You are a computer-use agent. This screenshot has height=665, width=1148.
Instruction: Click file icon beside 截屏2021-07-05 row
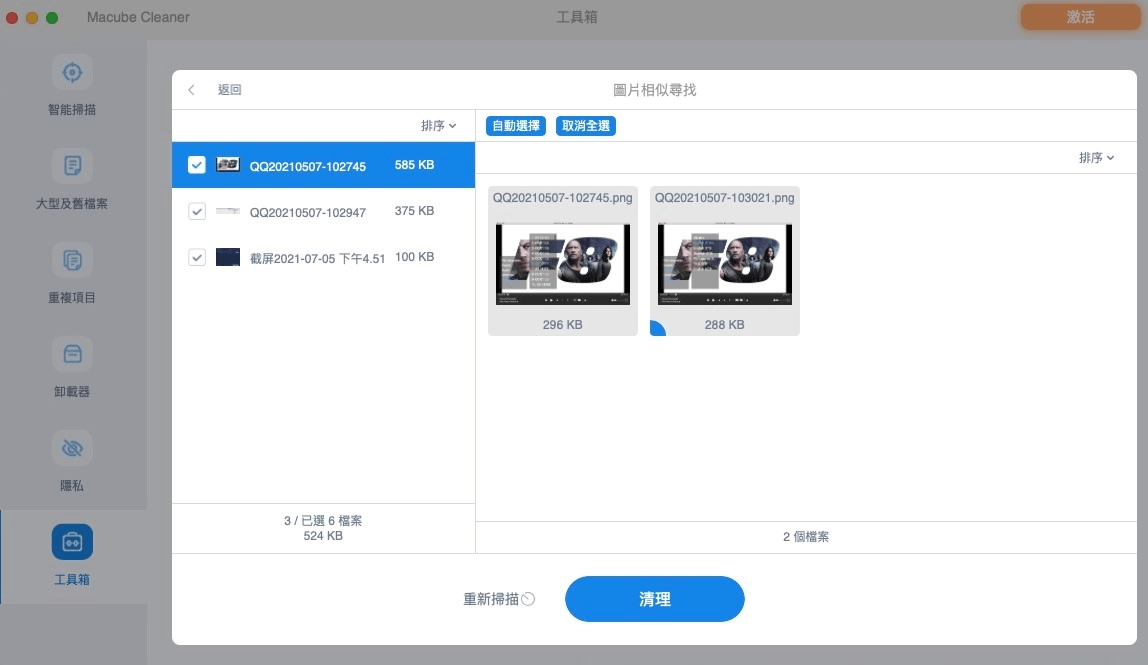[x=228, y=257]
